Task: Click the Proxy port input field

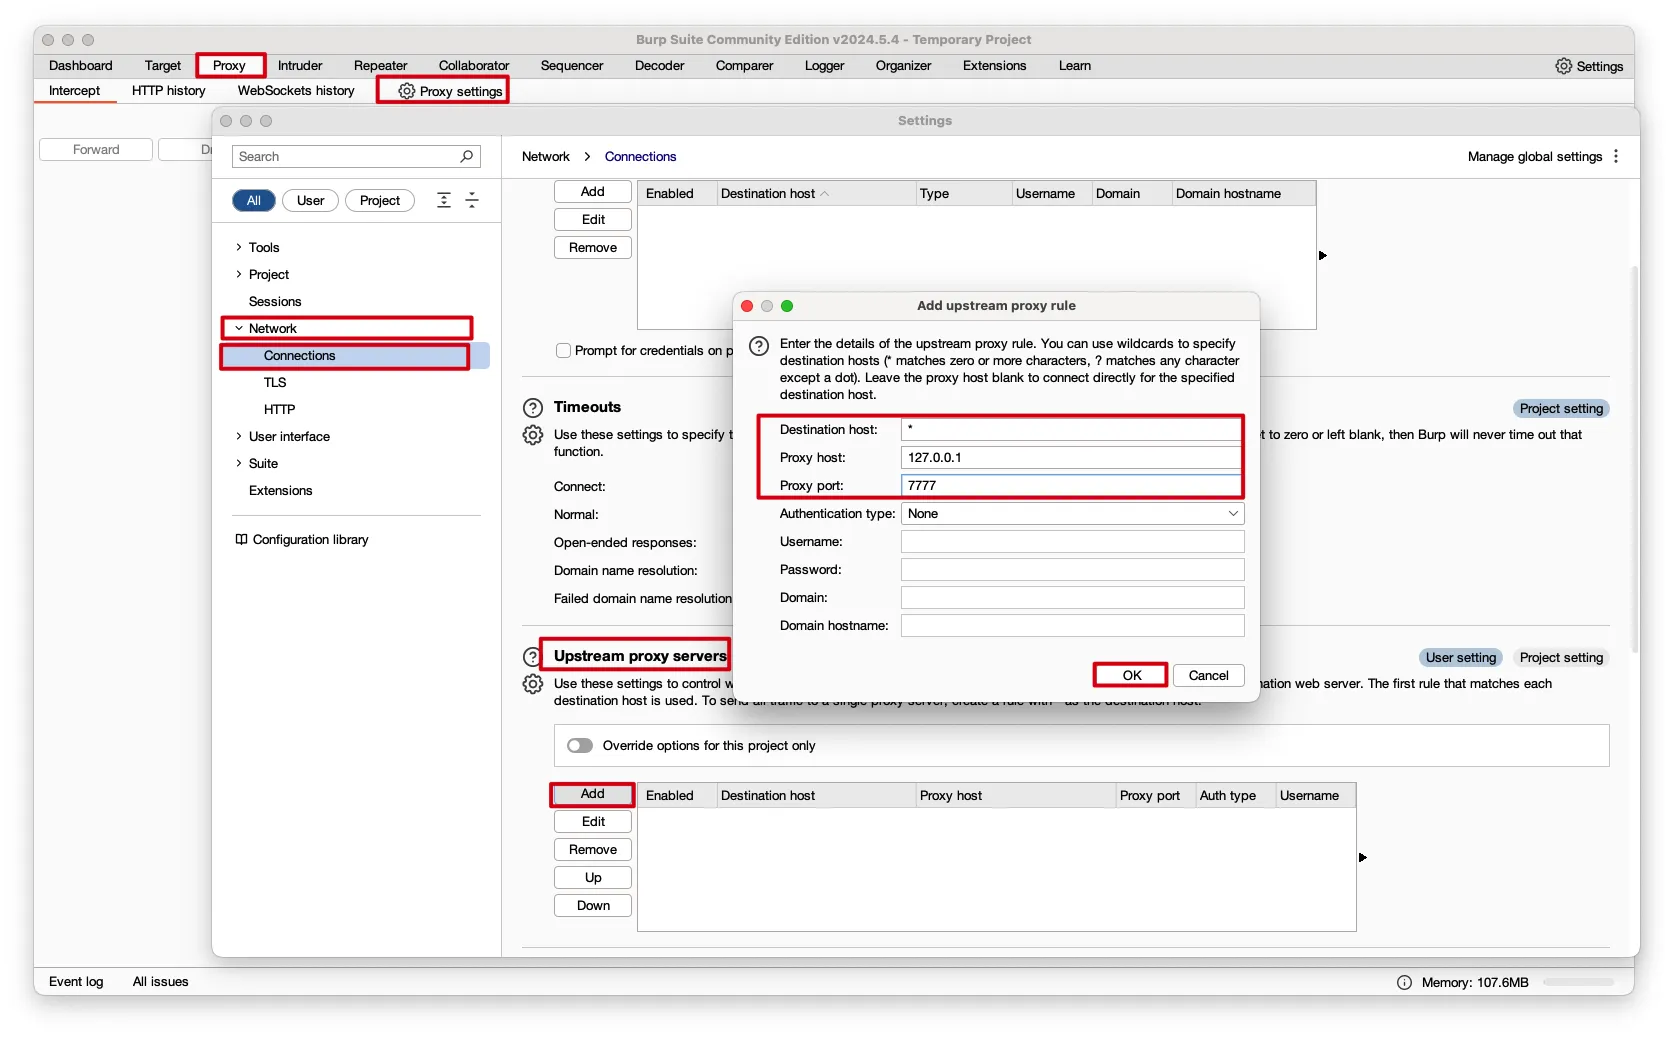Action: [x=1071, y=486]
